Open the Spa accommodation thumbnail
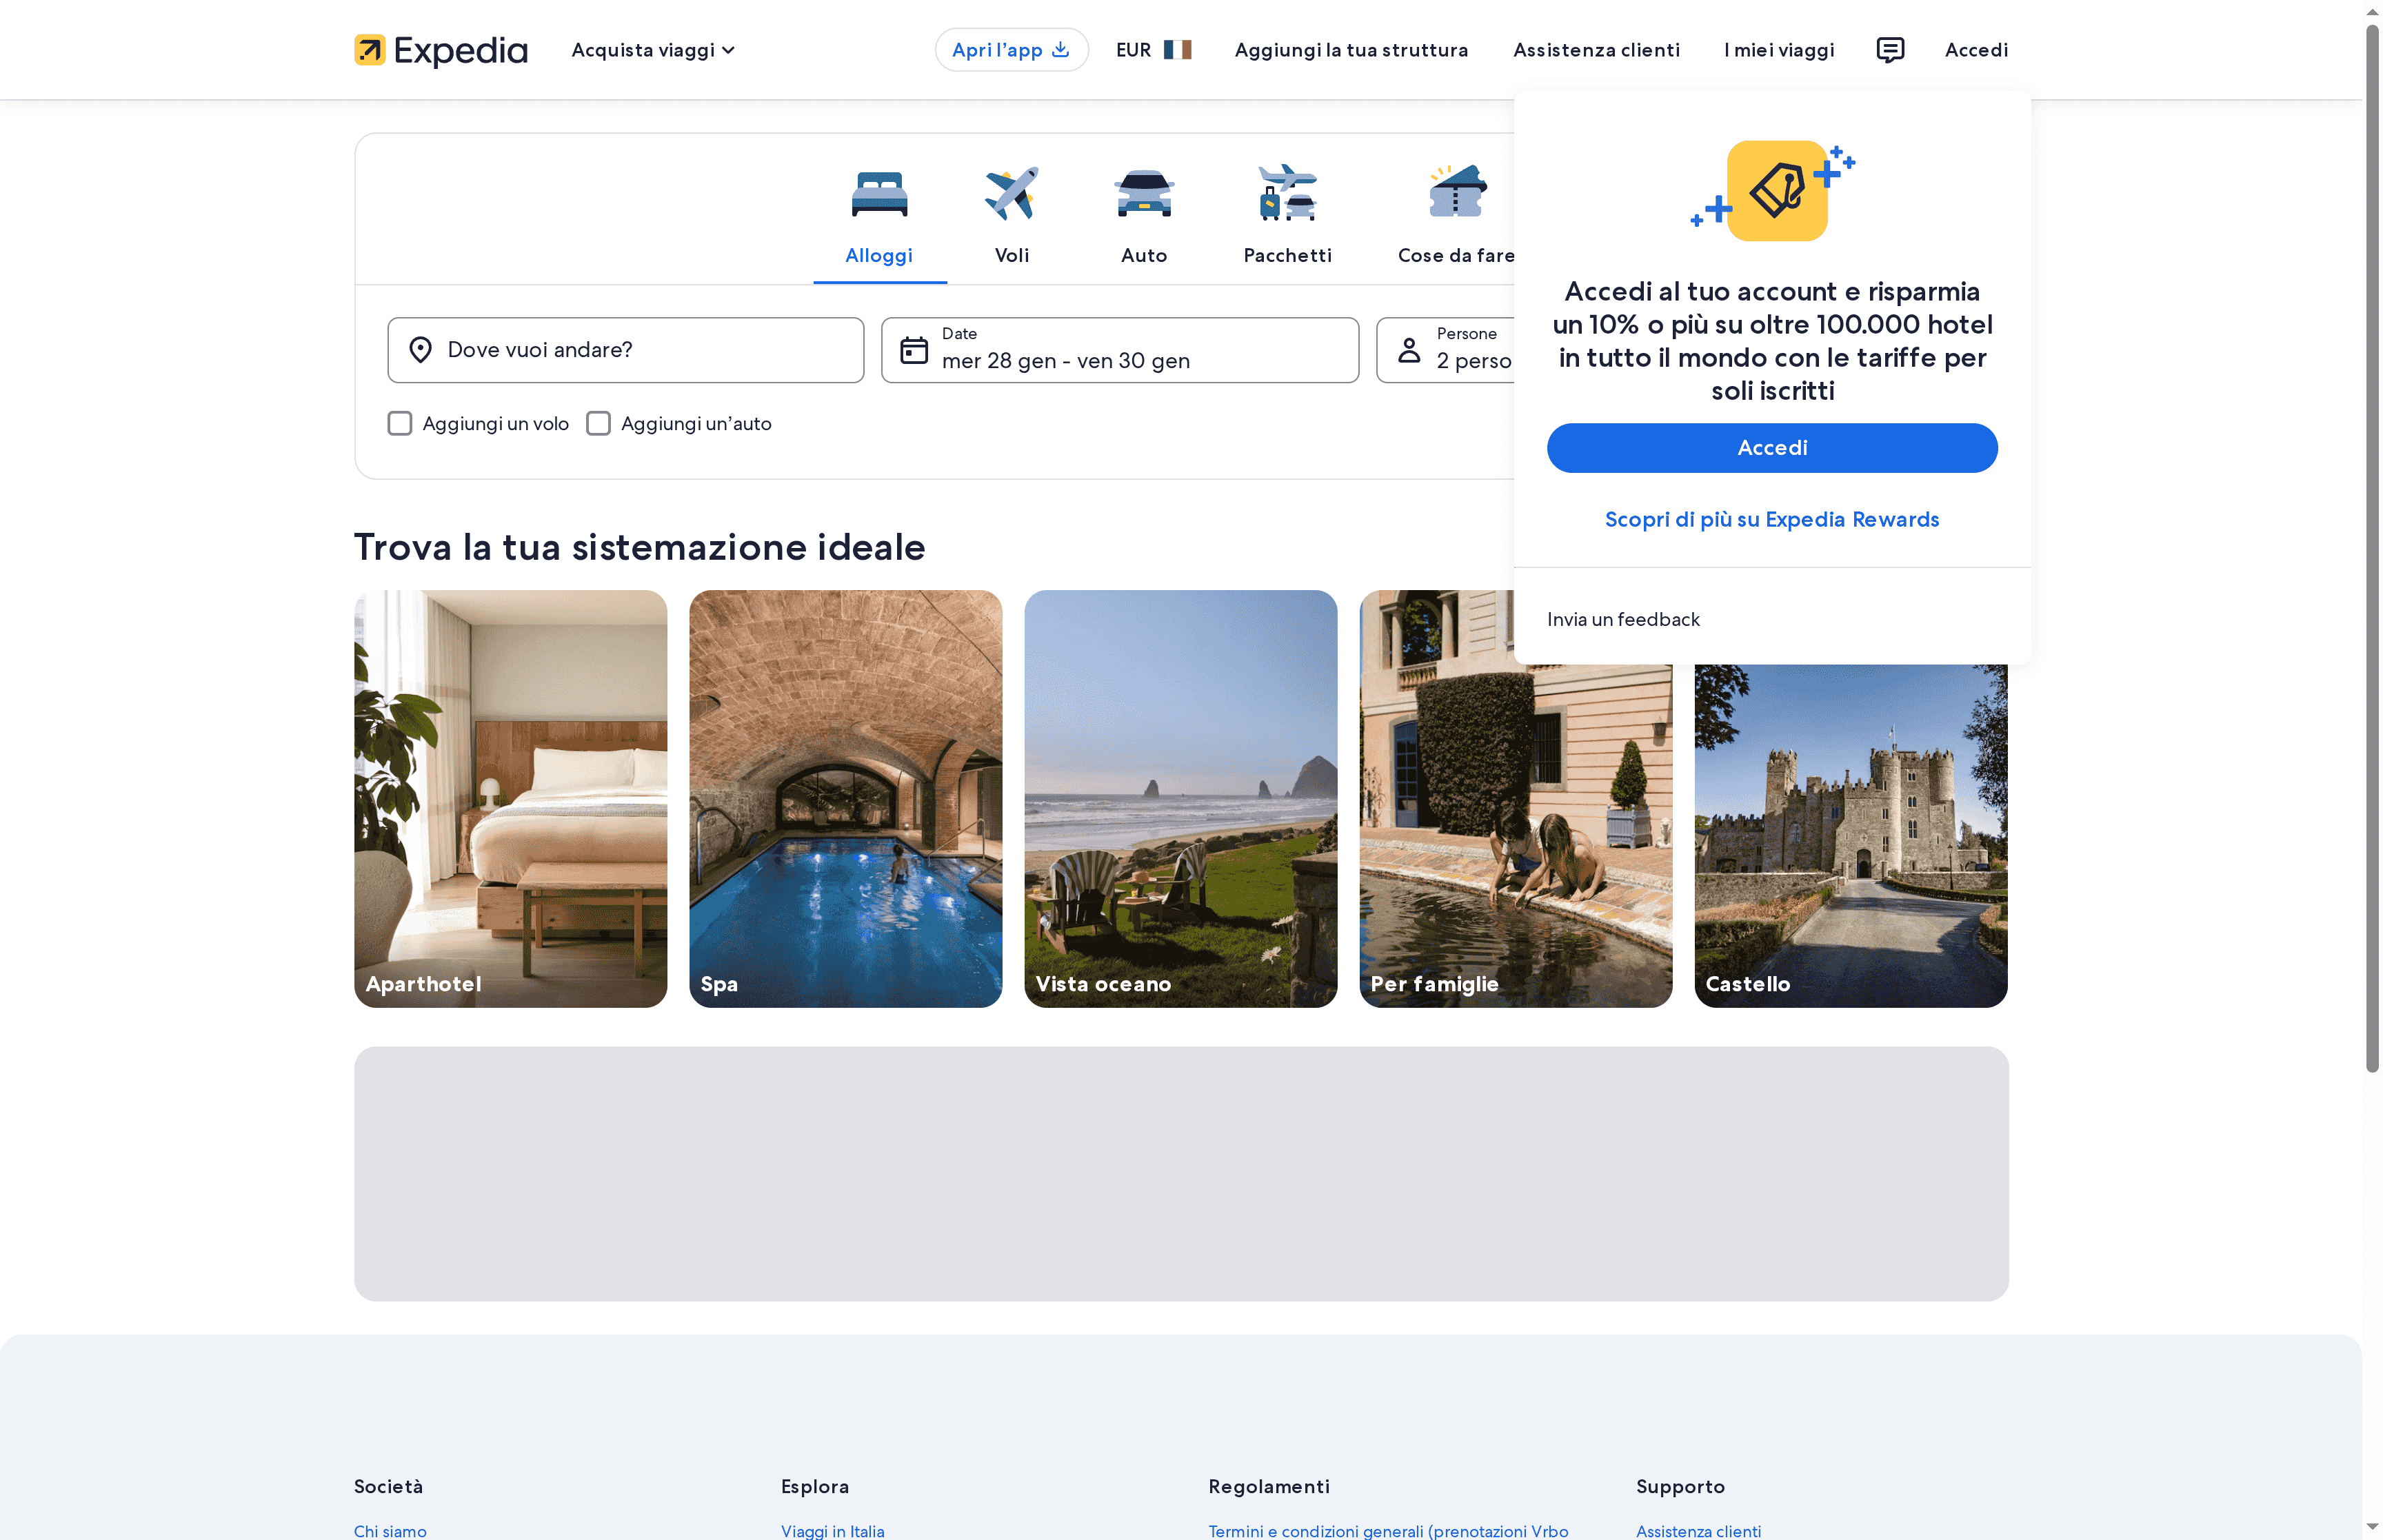Image resolution: width=2383 pixels, height=1540 pixels. point(845,797)
